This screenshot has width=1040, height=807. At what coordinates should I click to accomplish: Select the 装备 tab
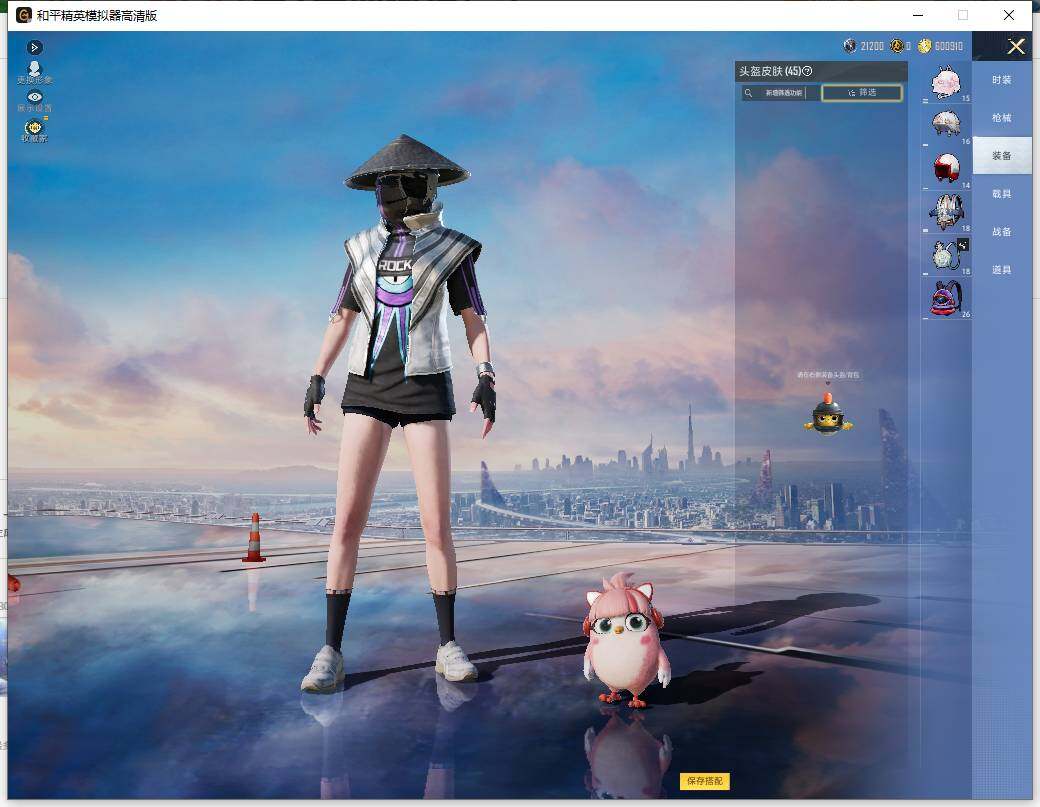1002,155
